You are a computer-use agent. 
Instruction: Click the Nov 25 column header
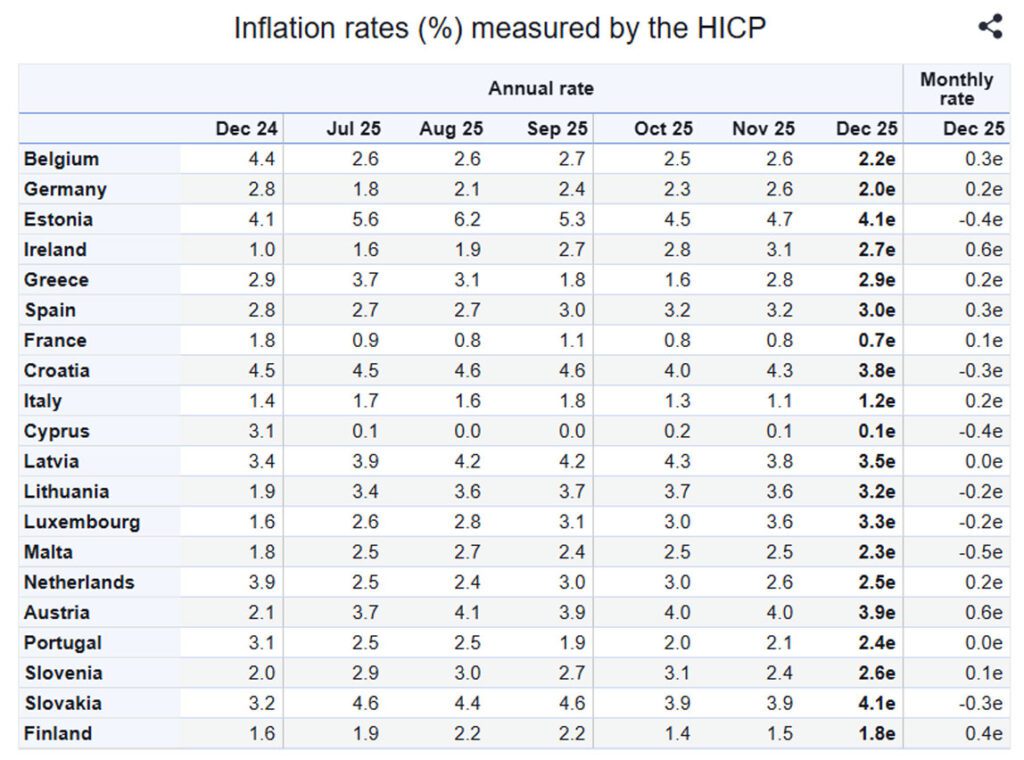763,128
